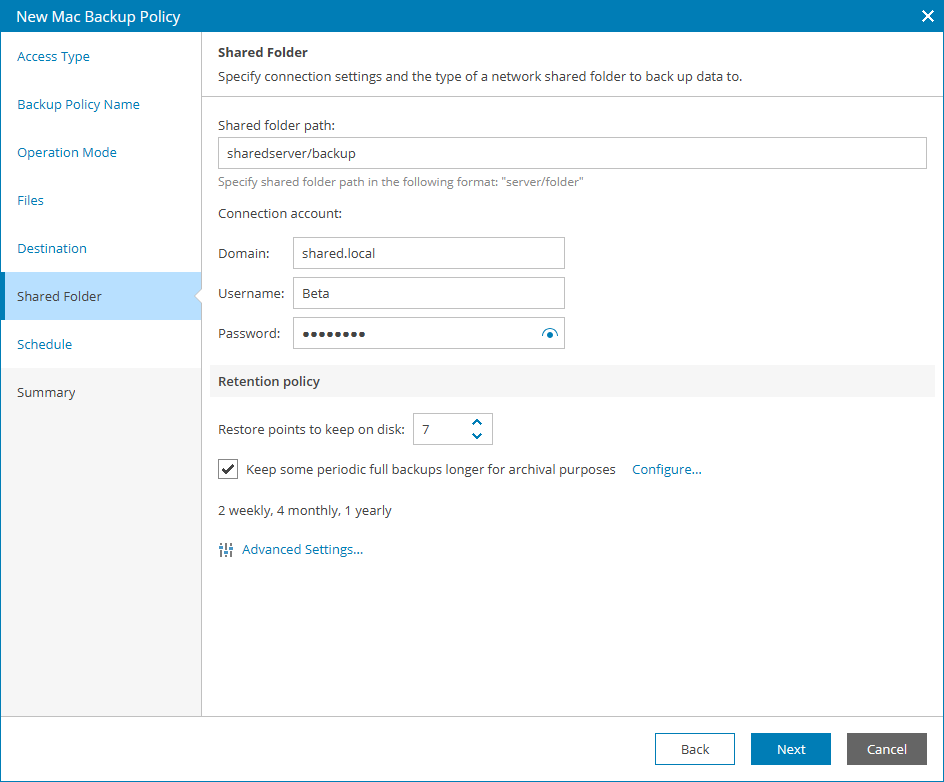Click the shared folder path field

click(x=572, y=153)
